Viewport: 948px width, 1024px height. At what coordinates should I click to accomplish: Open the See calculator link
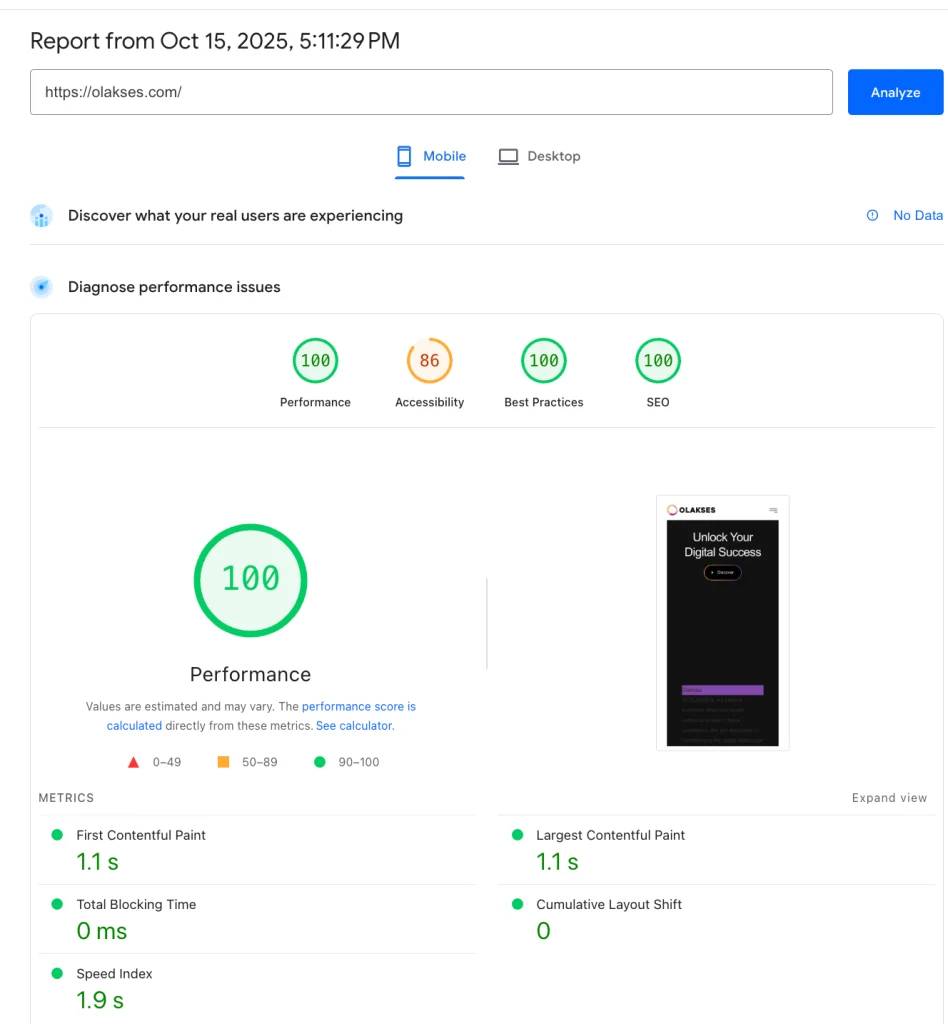pos(354,726)
